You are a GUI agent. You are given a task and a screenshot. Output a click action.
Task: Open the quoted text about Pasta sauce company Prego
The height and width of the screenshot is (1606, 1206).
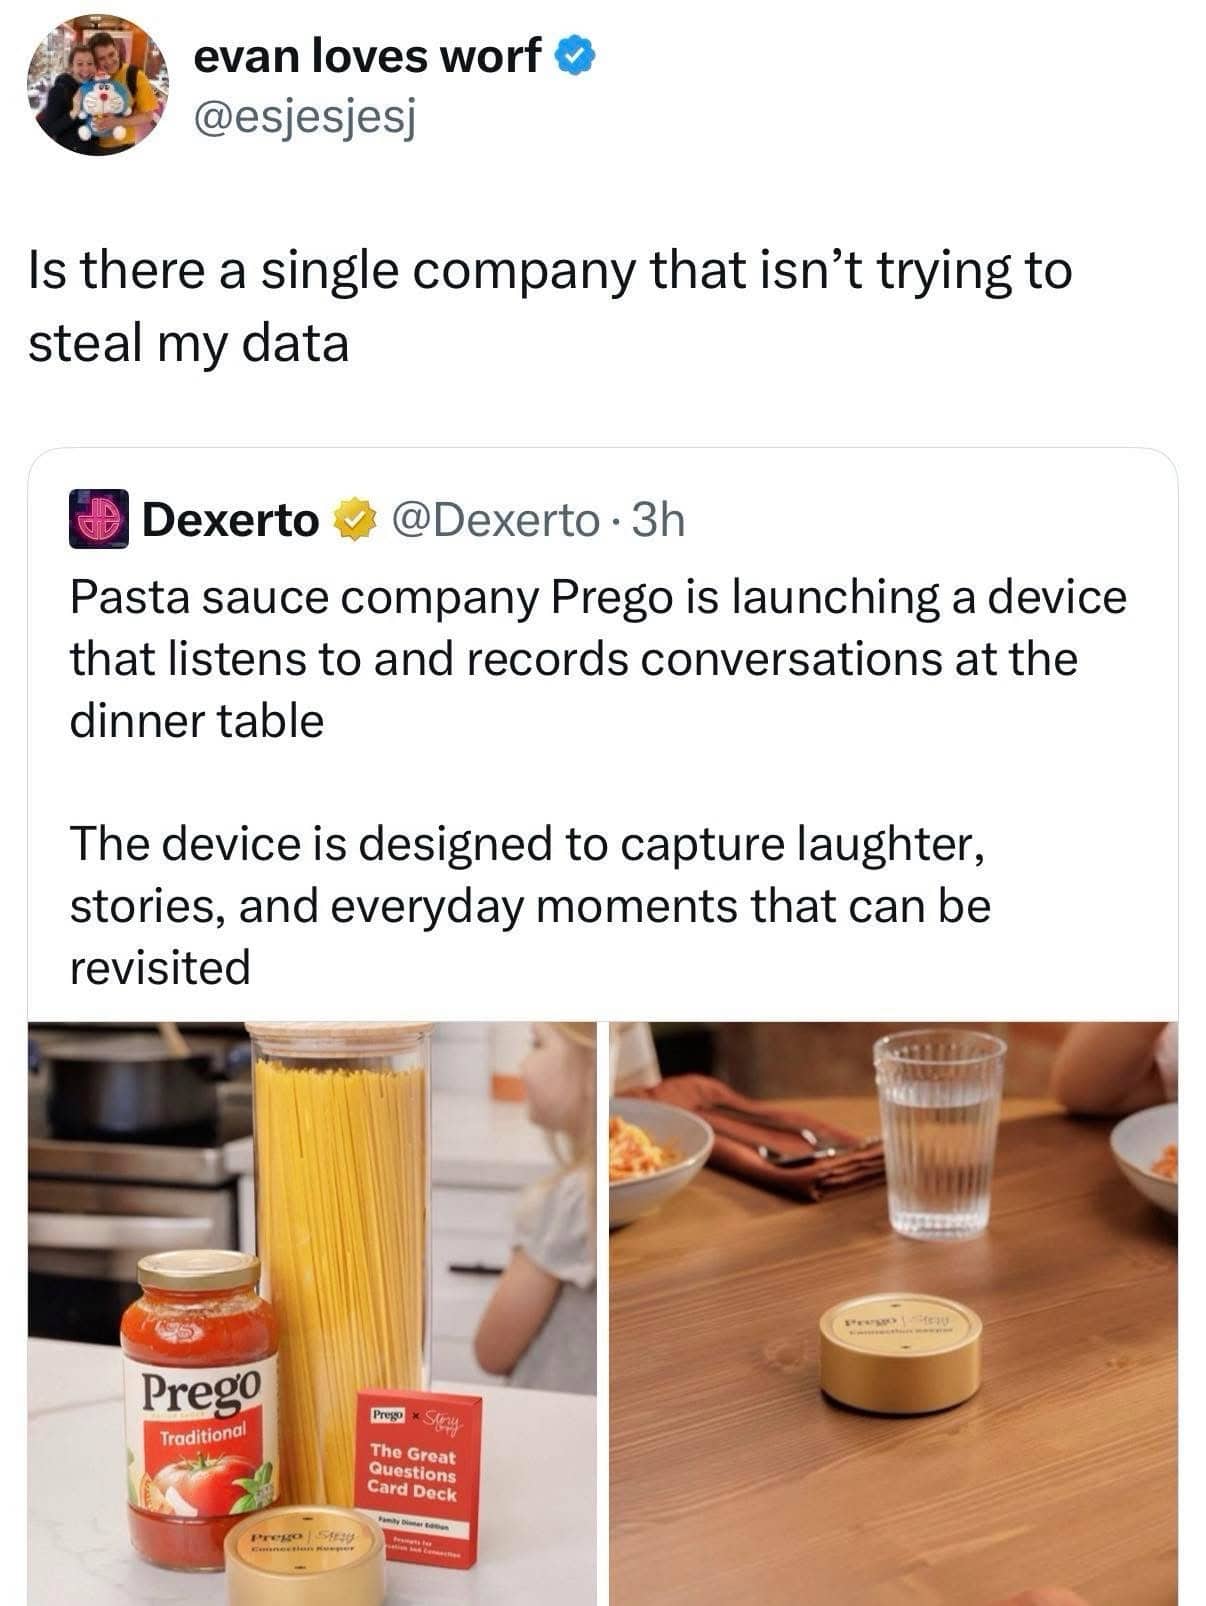(x=597, y=658)
